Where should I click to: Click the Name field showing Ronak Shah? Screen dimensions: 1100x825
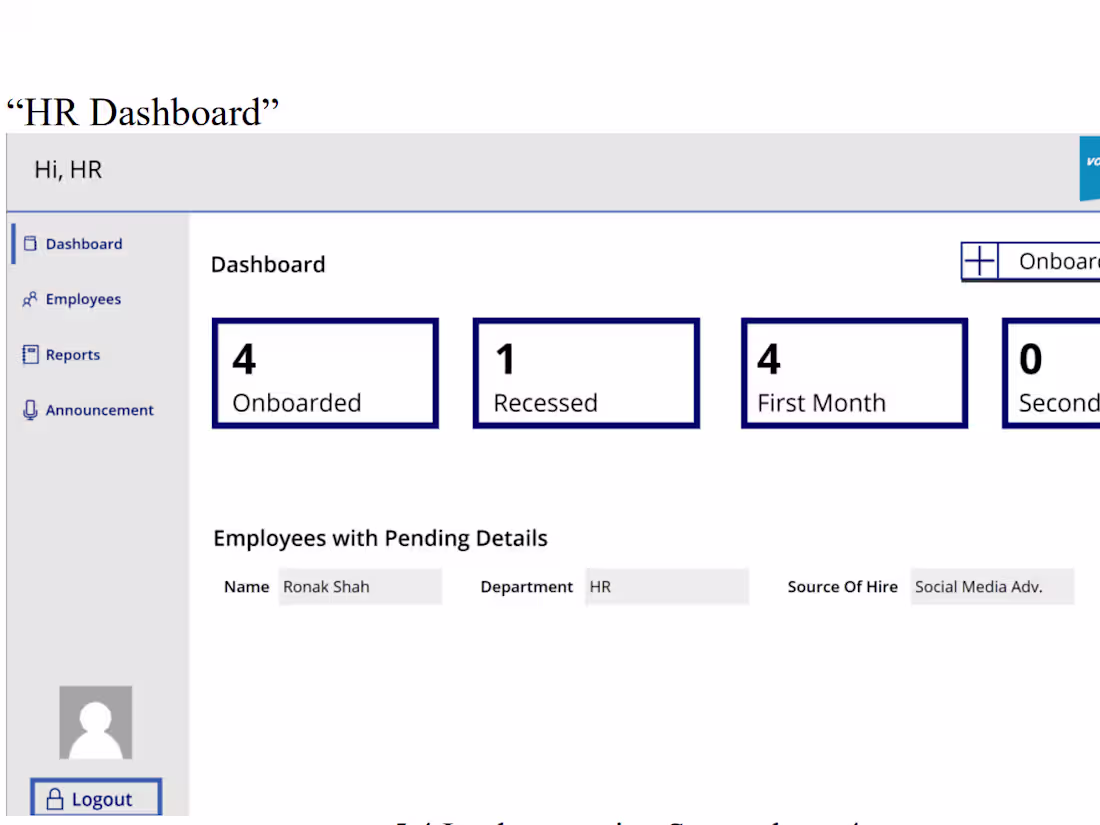click(x=360, y=587)
